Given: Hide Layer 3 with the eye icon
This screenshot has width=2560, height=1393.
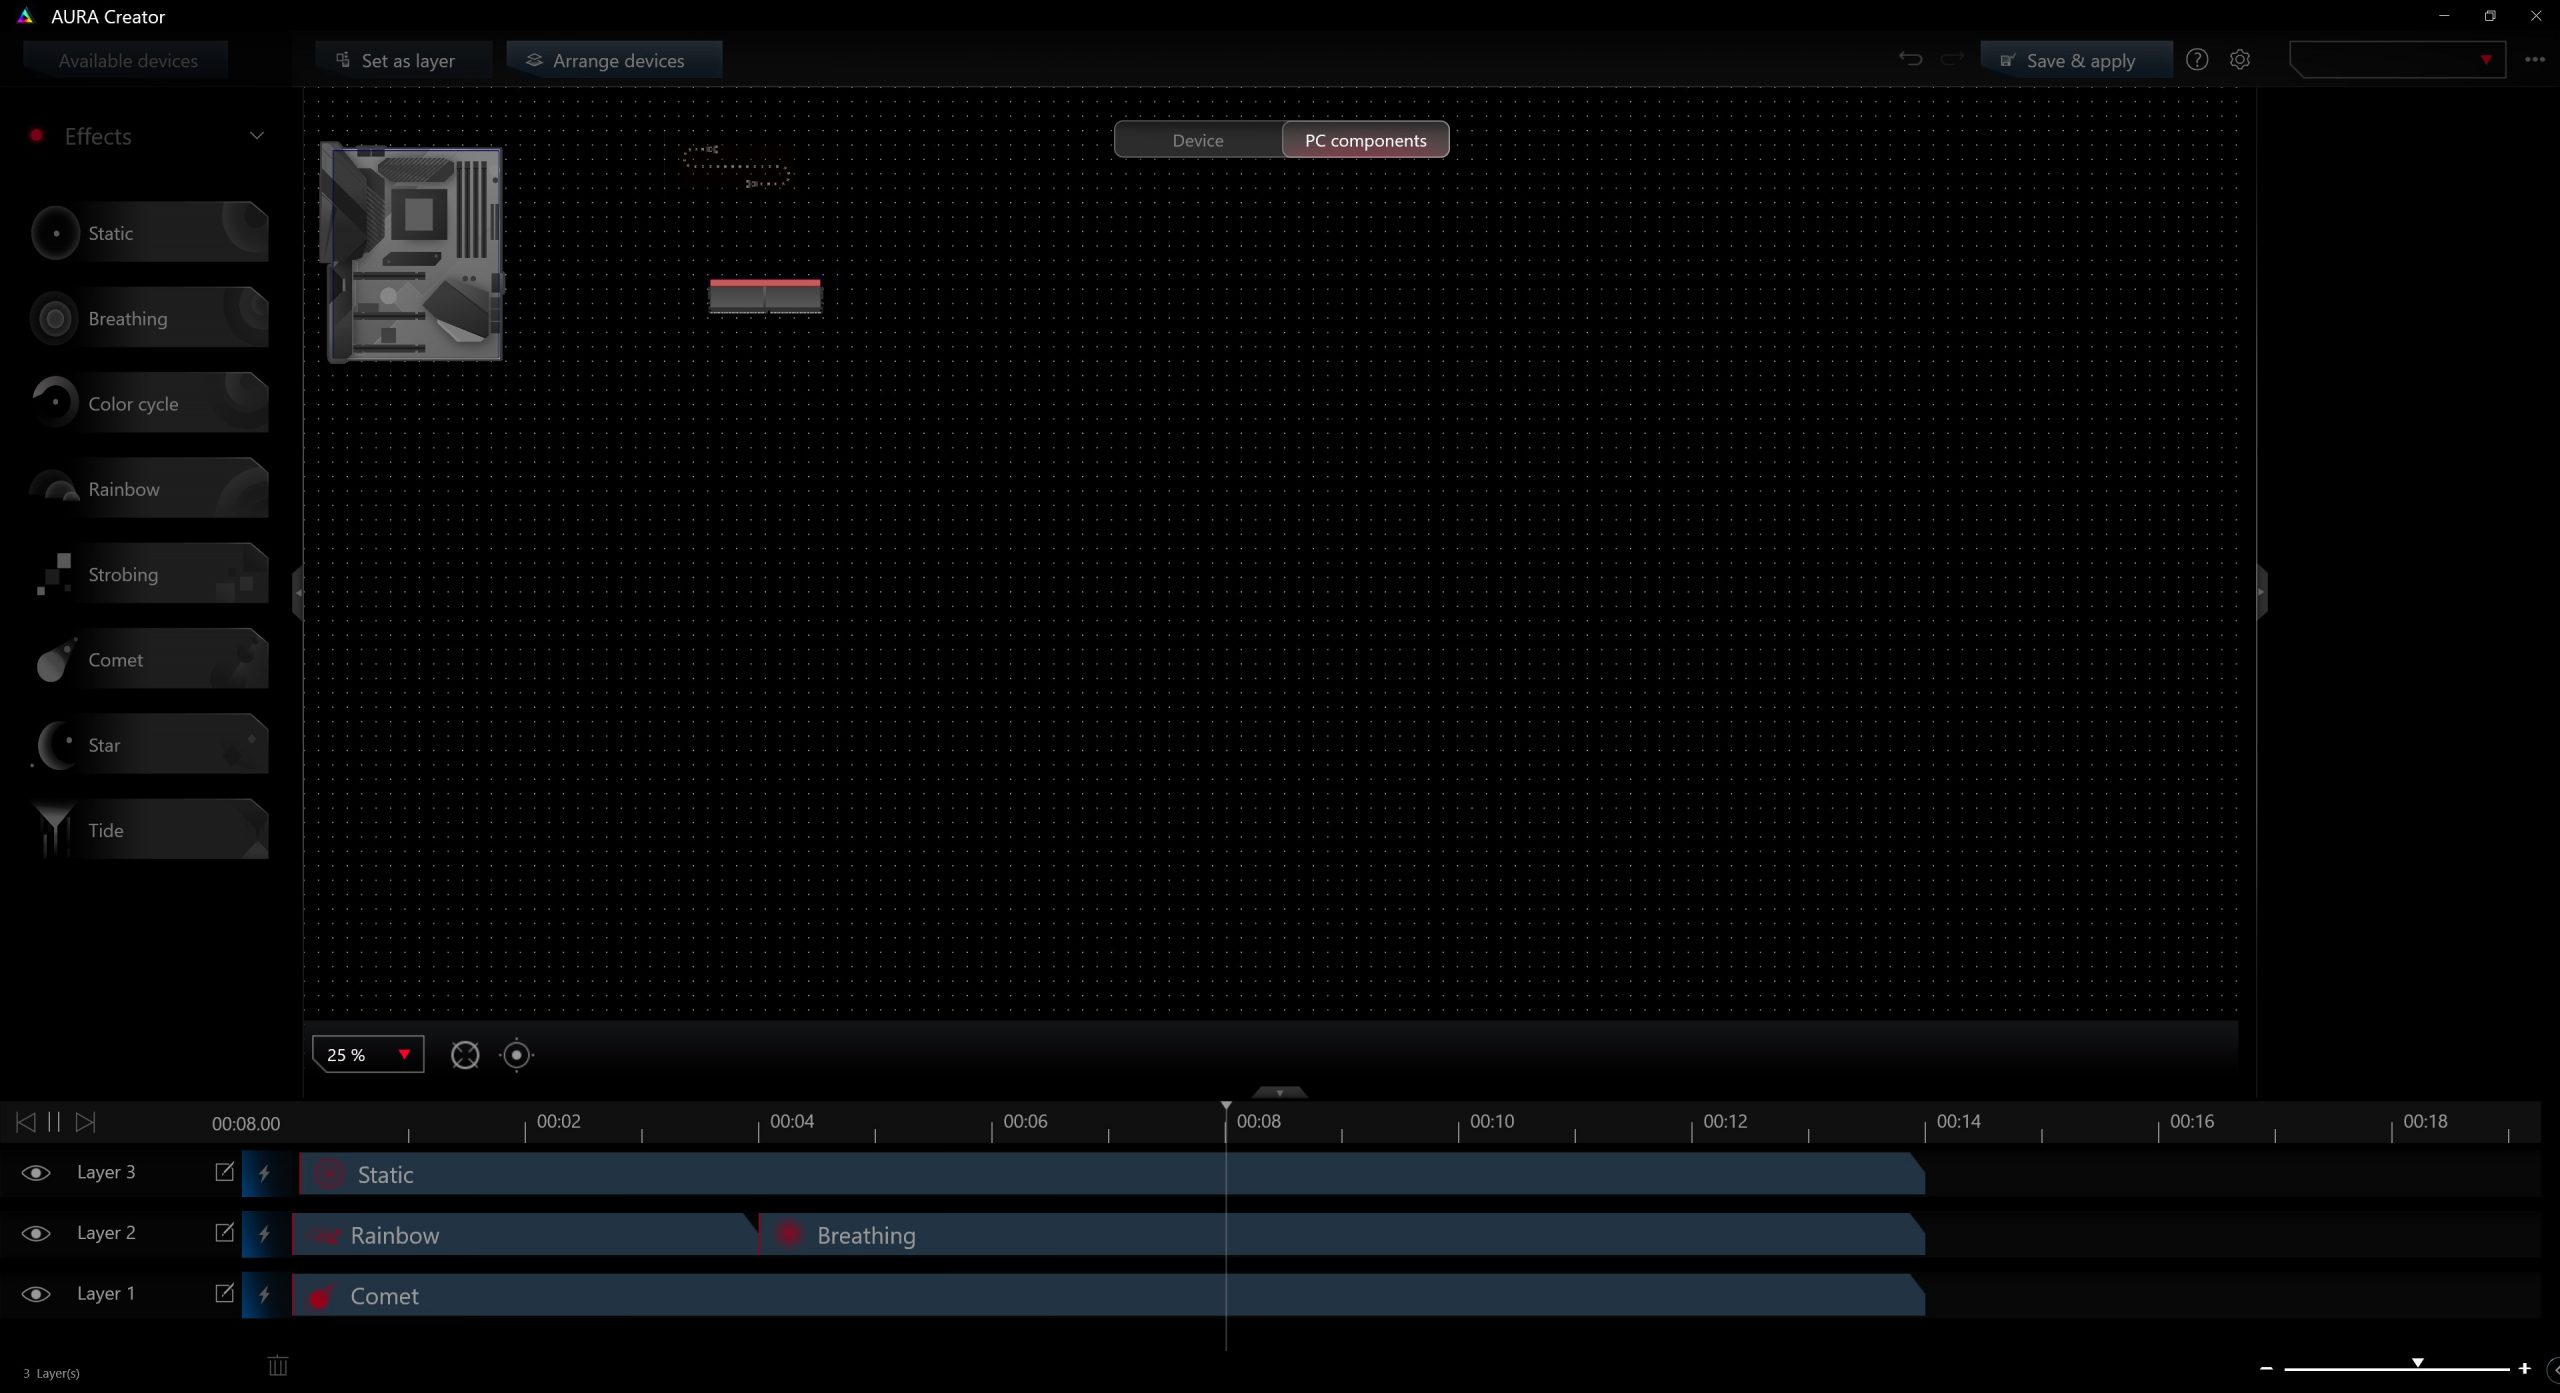Looking at the screenshot, I should pyautogui.click(x=36, y=1173).
